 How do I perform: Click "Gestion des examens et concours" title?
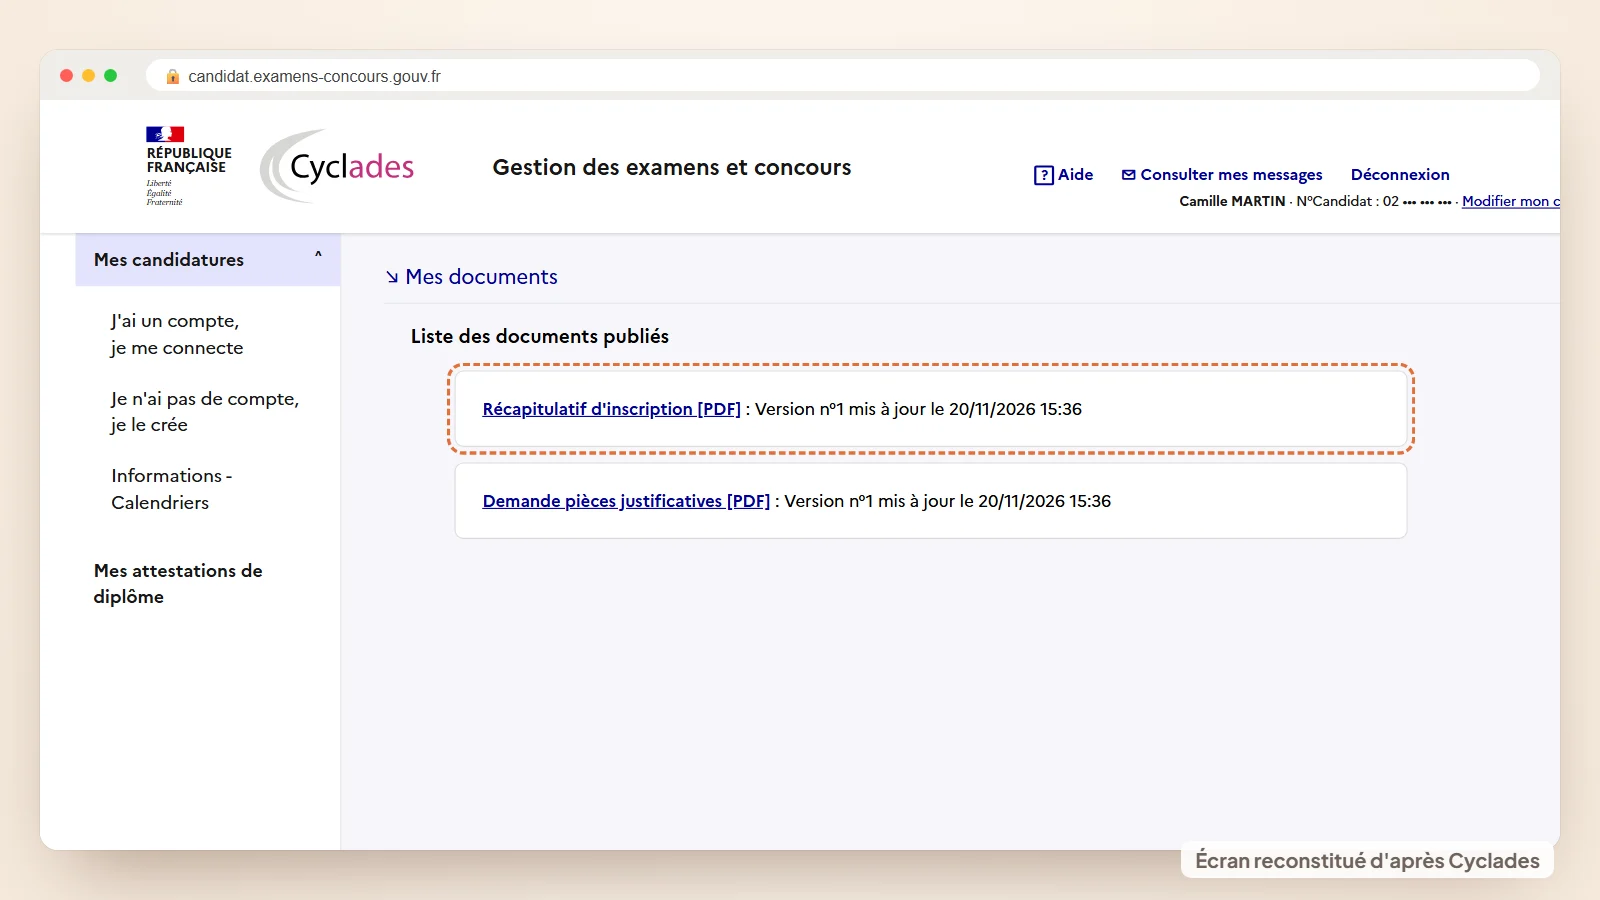672,167
